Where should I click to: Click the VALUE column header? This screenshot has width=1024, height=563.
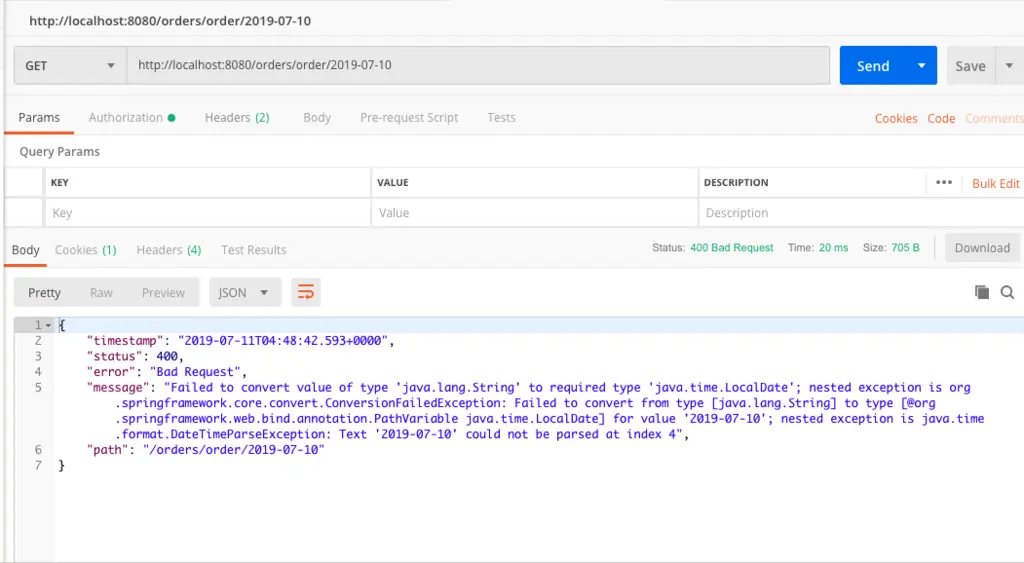392,182
